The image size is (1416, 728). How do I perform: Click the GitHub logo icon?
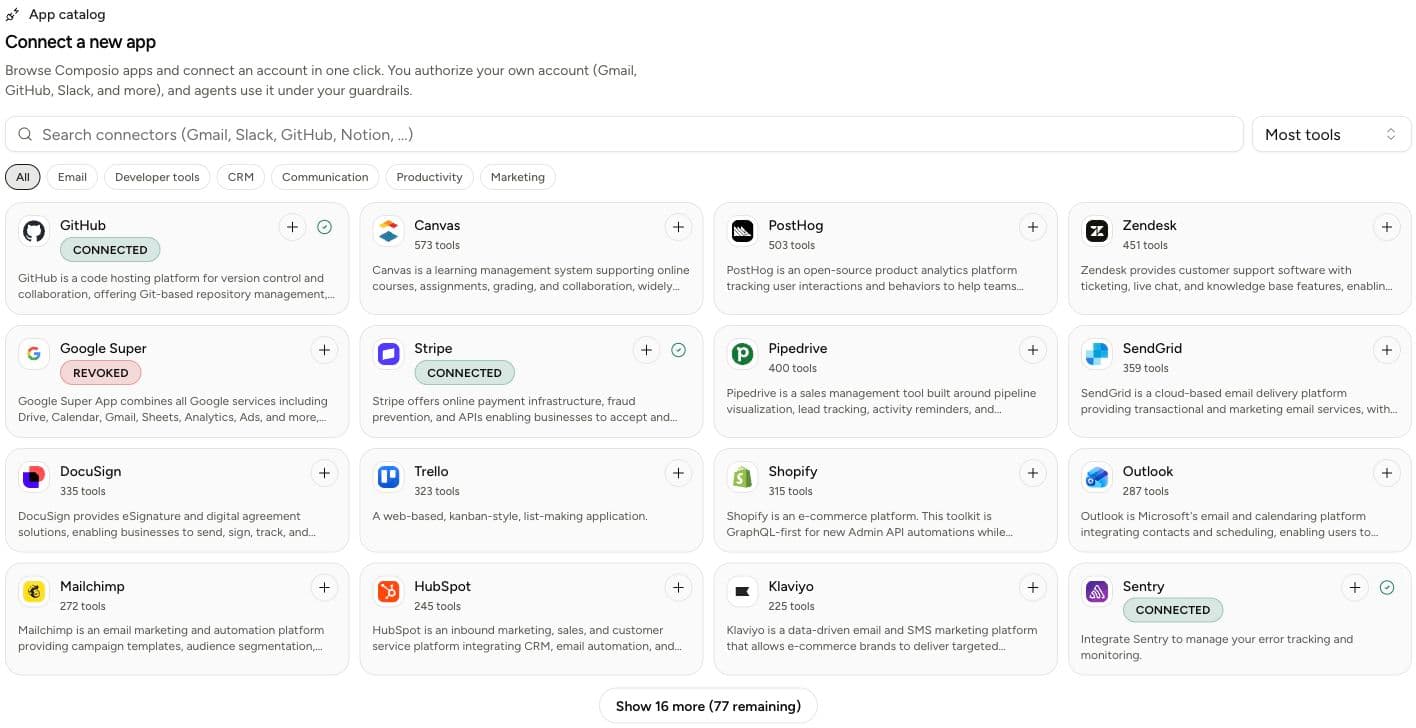pyautogui.click(x=34, y=232)
